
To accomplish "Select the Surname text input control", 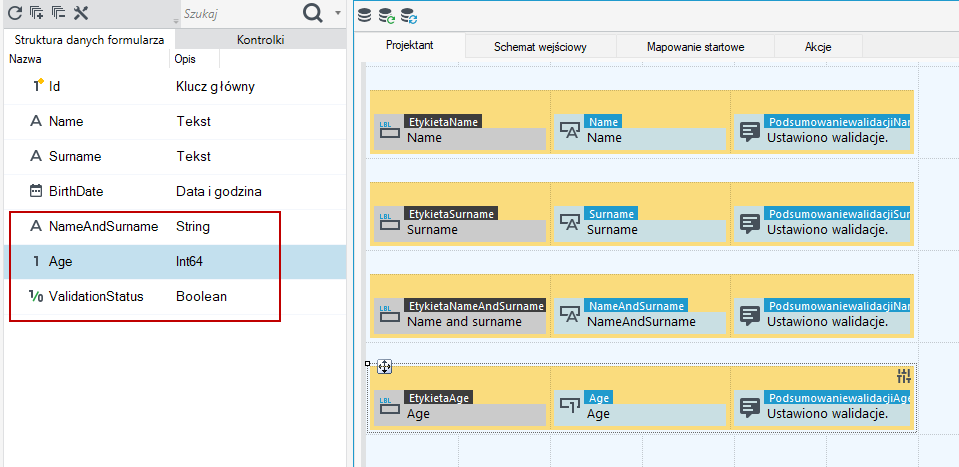I will pyautogui.click(x=640, y=224).
